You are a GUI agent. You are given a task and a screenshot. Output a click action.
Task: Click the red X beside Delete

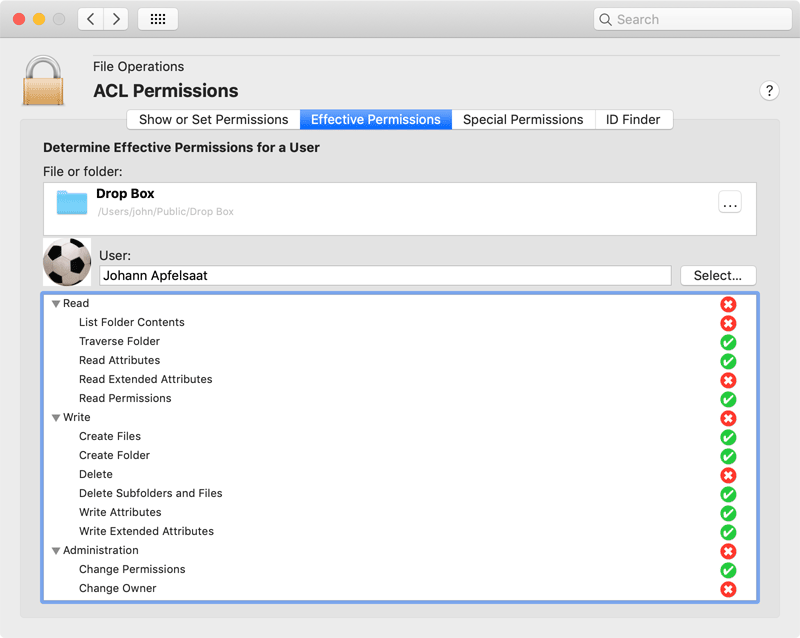tap(728, 475)
